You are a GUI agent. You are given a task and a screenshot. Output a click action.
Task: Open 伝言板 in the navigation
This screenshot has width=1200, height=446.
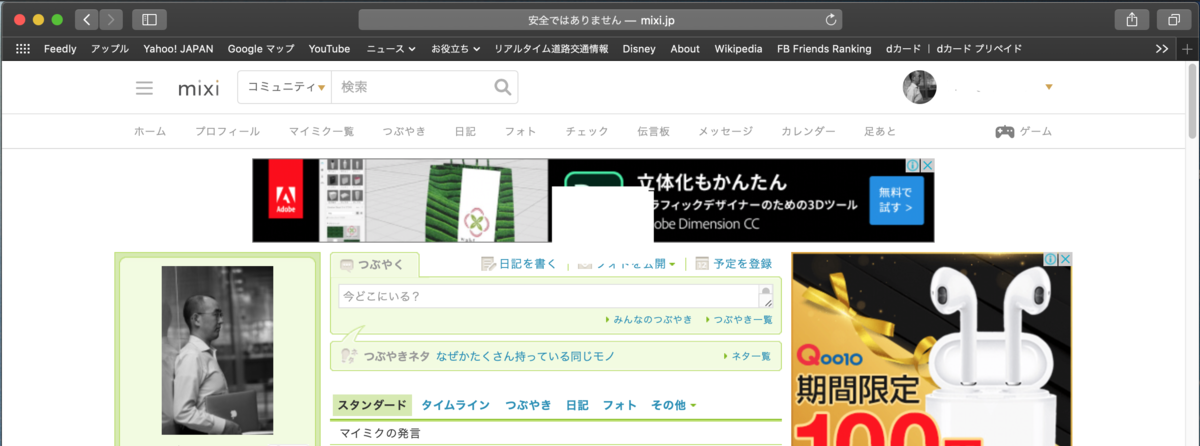click(x=653, y=131)
